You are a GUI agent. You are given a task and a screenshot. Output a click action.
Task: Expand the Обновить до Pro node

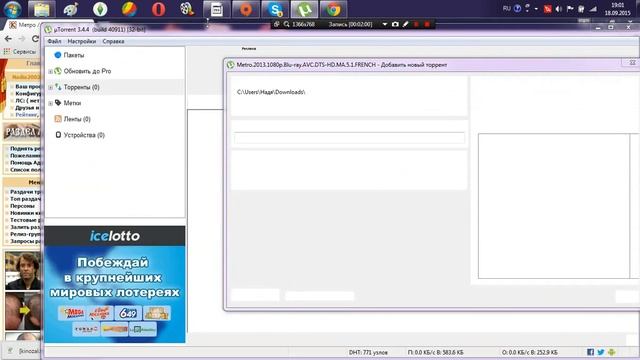pyautogui.click(x=50, y=71)
